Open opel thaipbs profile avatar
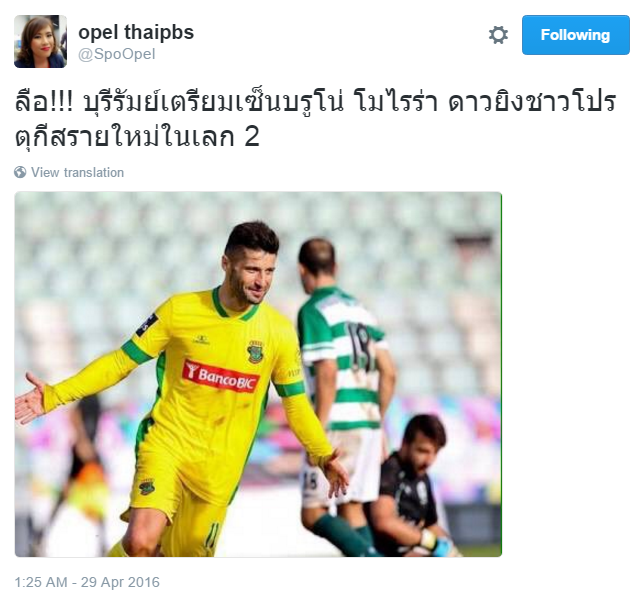637x601 pixels. 40,41
